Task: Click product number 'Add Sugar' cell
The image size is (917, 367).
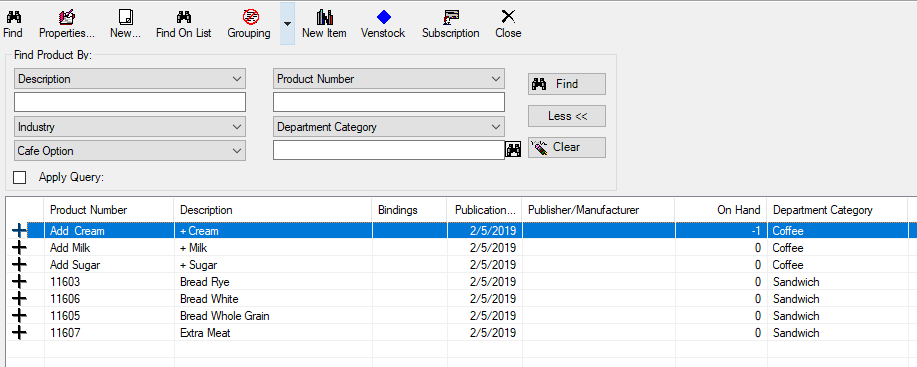Action: click(x=109, y=265)
